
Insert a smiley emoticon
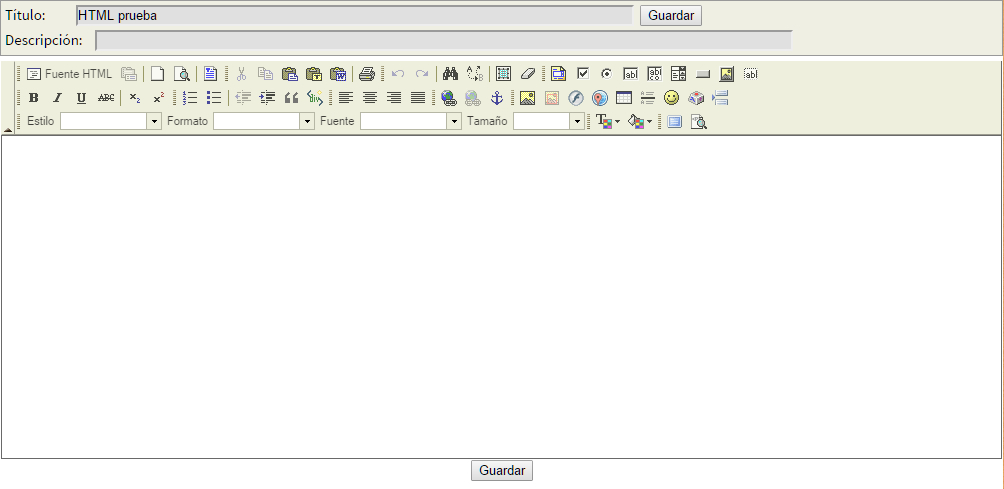(x=671, y=98)
